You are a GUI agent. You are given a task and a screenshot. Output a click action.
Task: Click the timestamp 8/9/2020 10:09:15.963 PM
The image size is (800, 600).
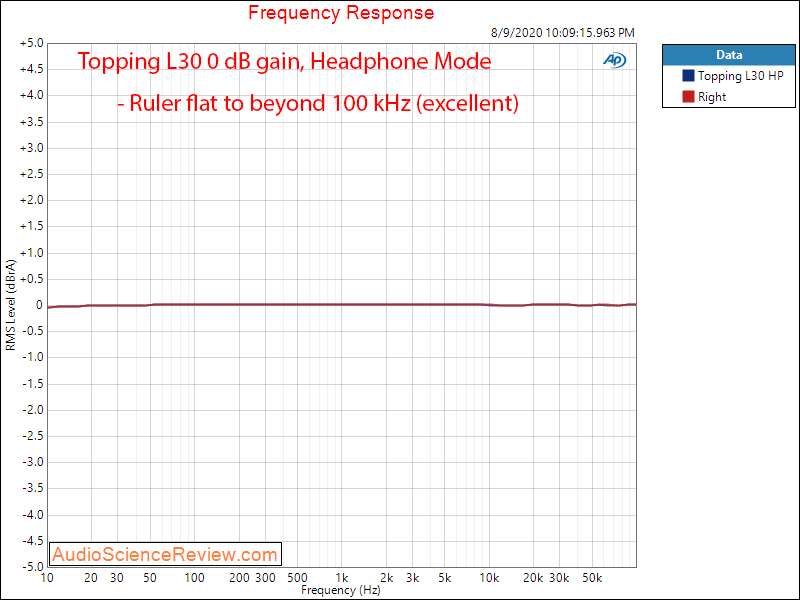[563, 33]
